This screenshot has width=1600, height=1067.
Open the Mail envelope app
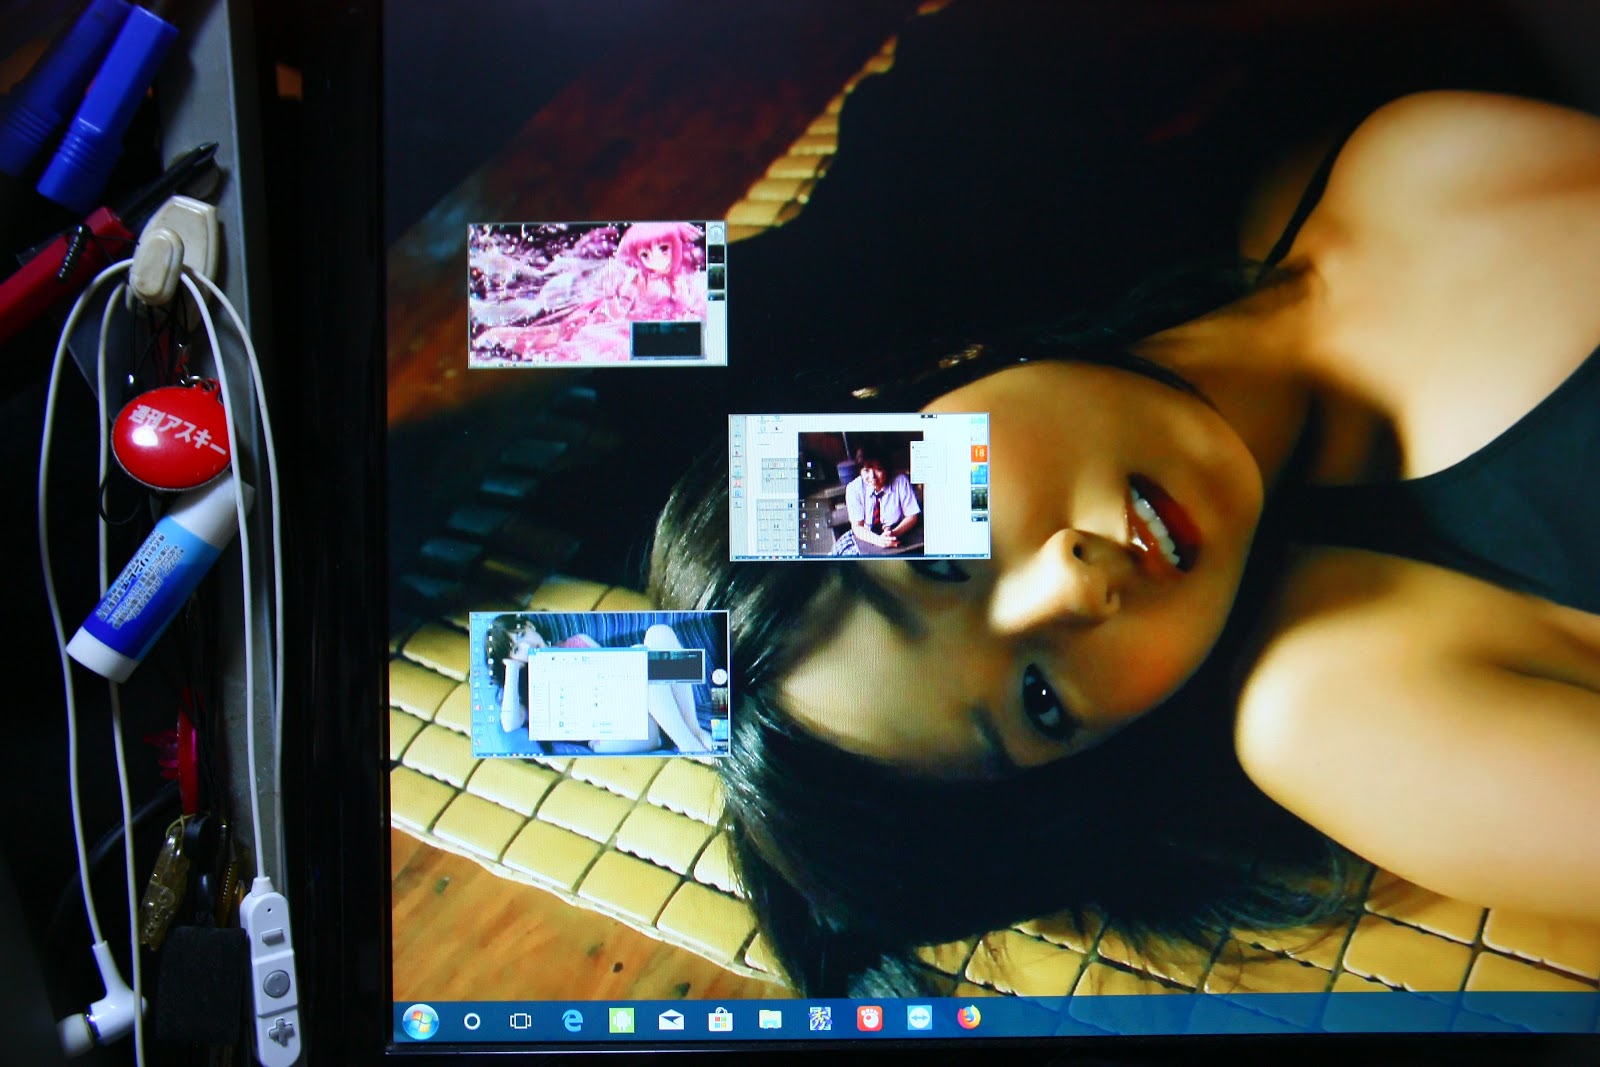coord(671,1020)
